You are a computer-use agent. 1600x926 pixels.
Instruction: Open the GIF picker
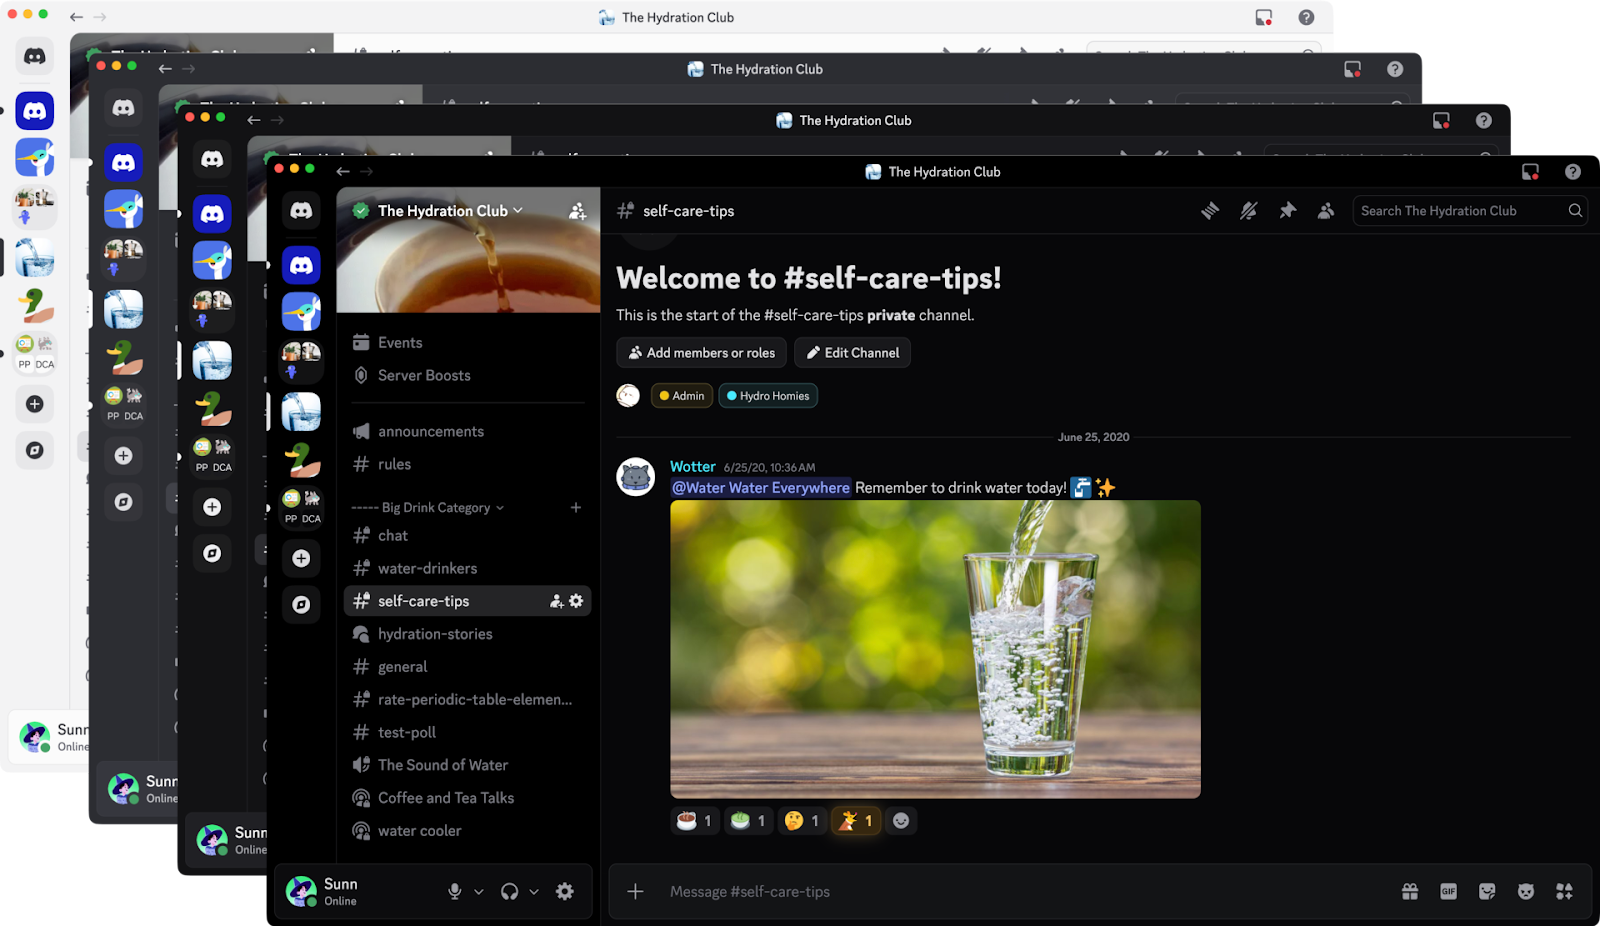click(x=1446, y=890)
